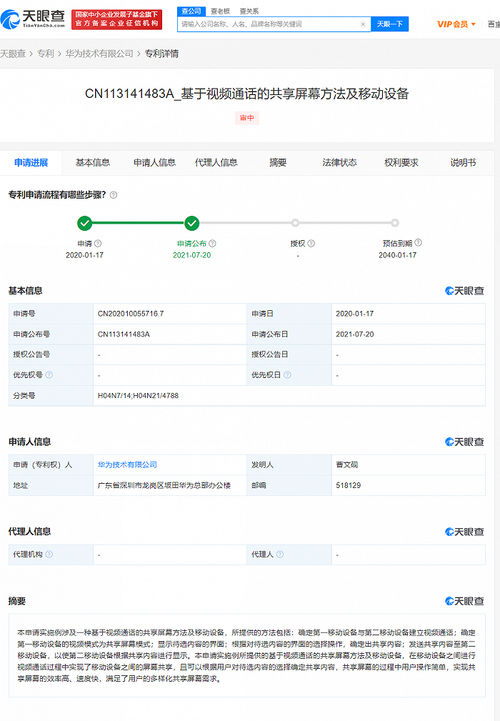The width and height of the screenshot is (500, 721).
Task: Open help icon next to 预估到期 step
Action: [418, 242]
